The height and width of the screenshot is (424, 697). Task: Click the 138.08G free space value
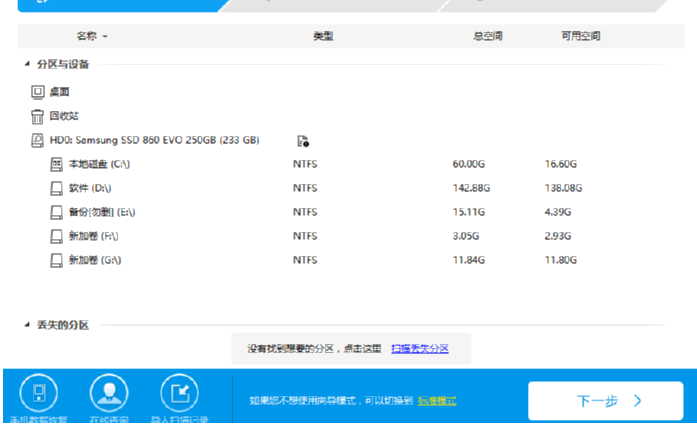tap(563, 188)
